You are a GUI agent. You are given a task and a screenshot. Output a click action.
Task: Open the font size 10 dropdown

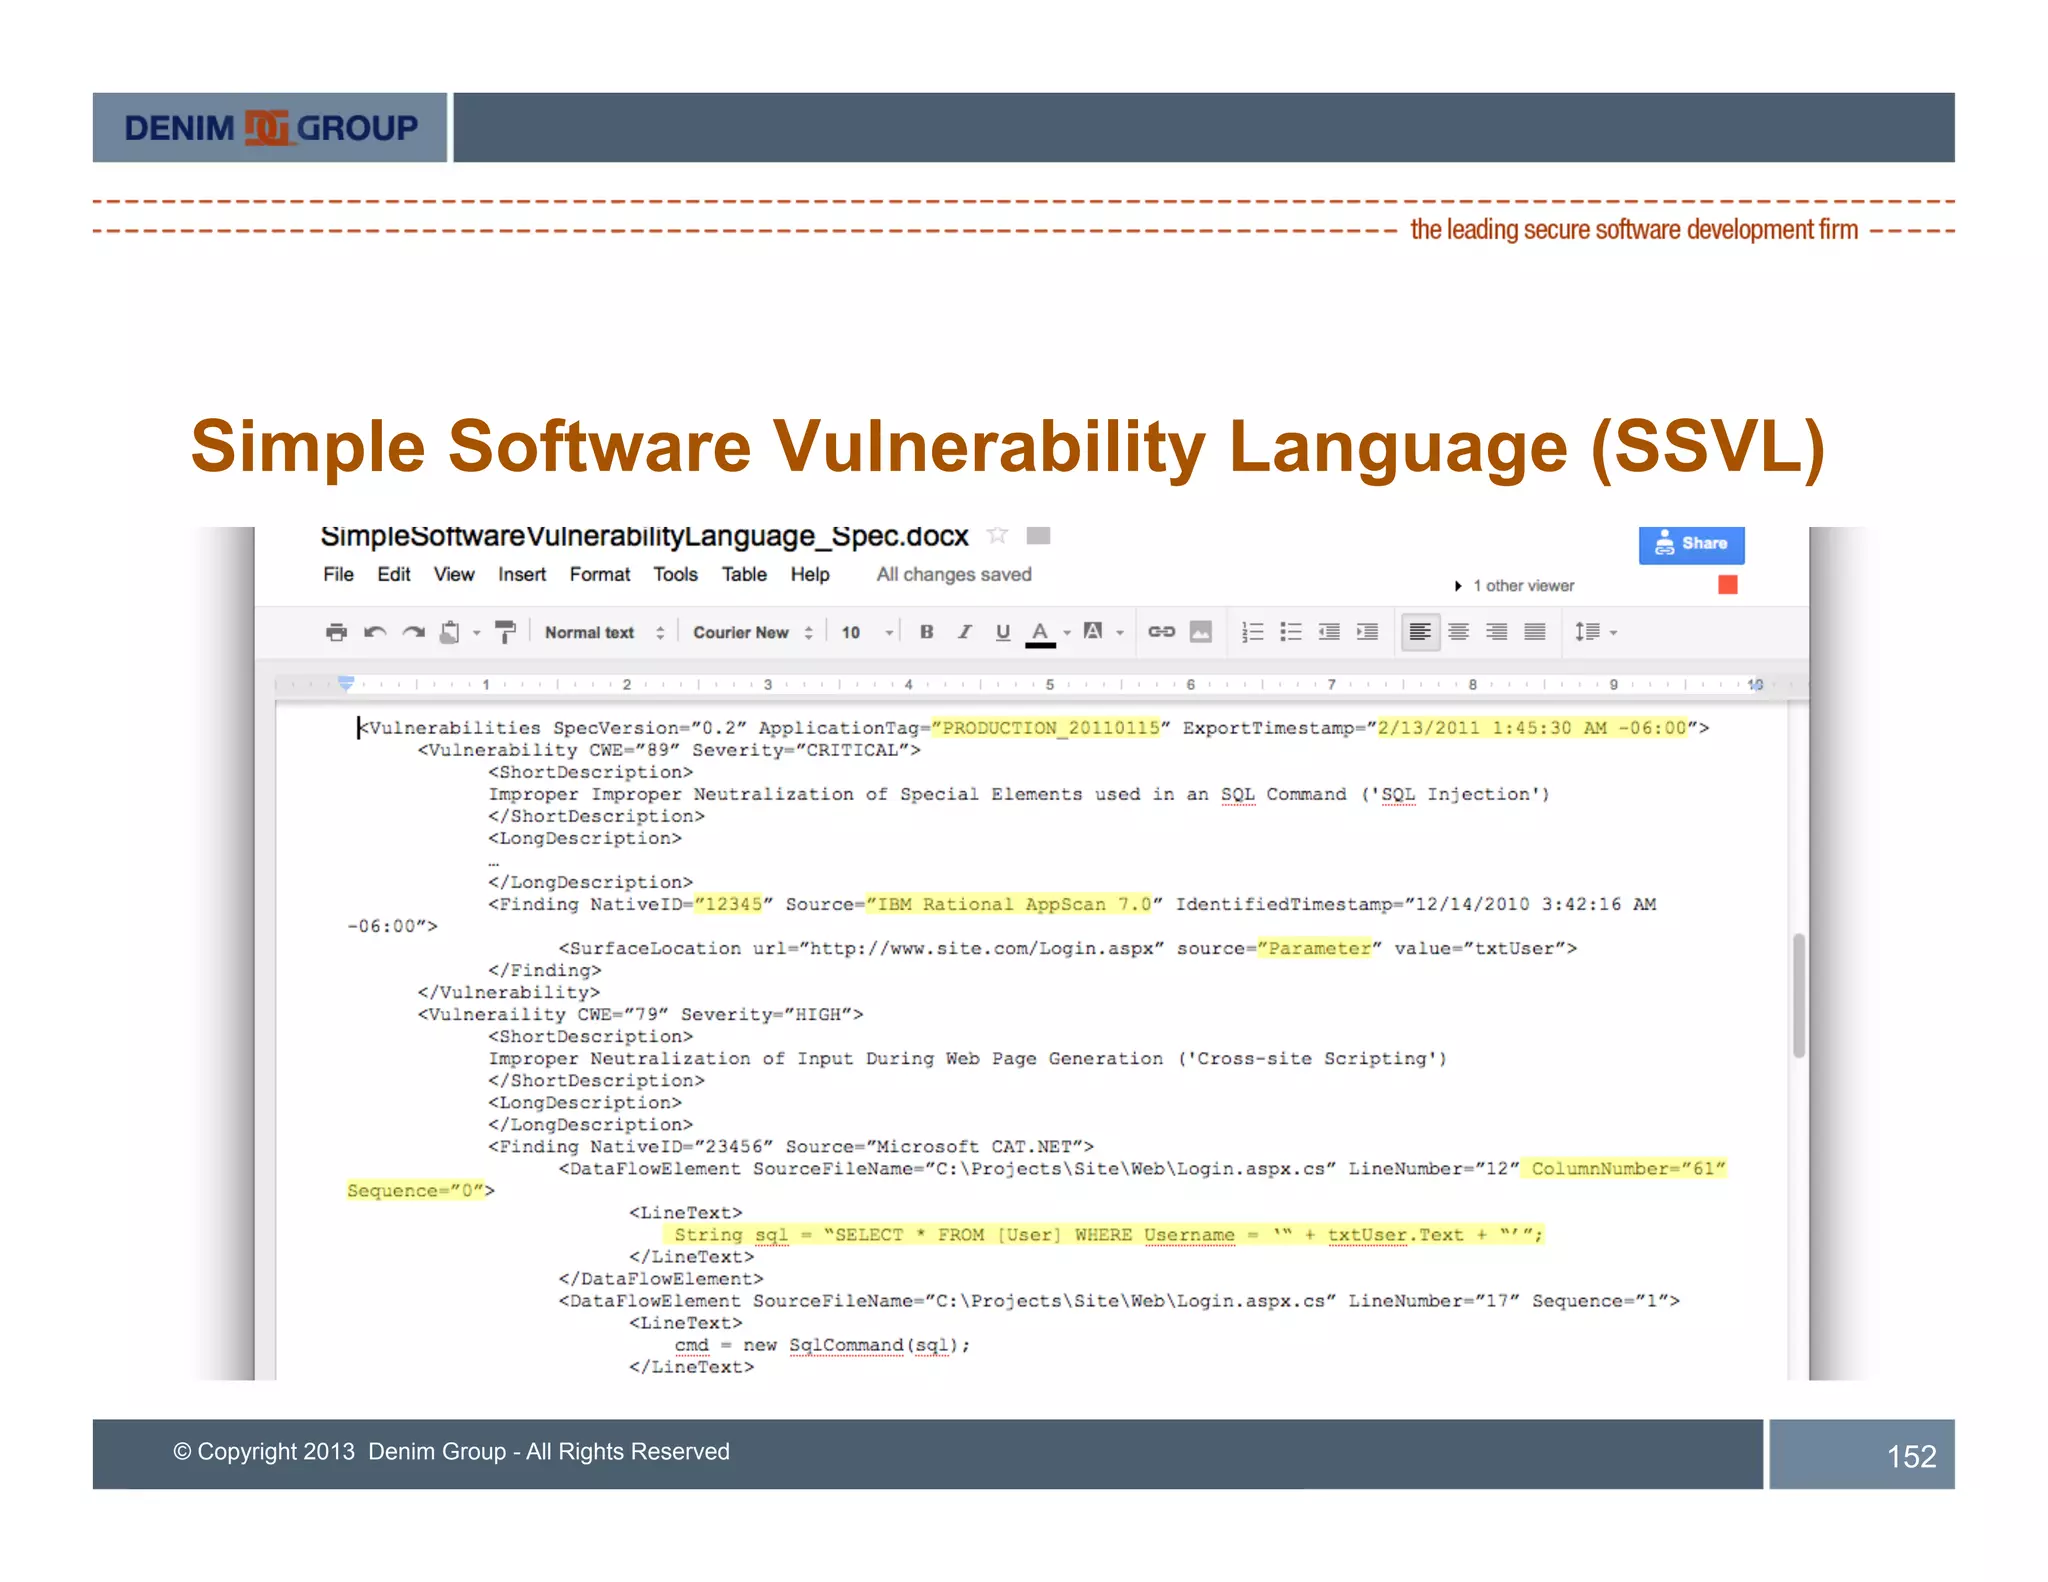(x=866, y=632)
